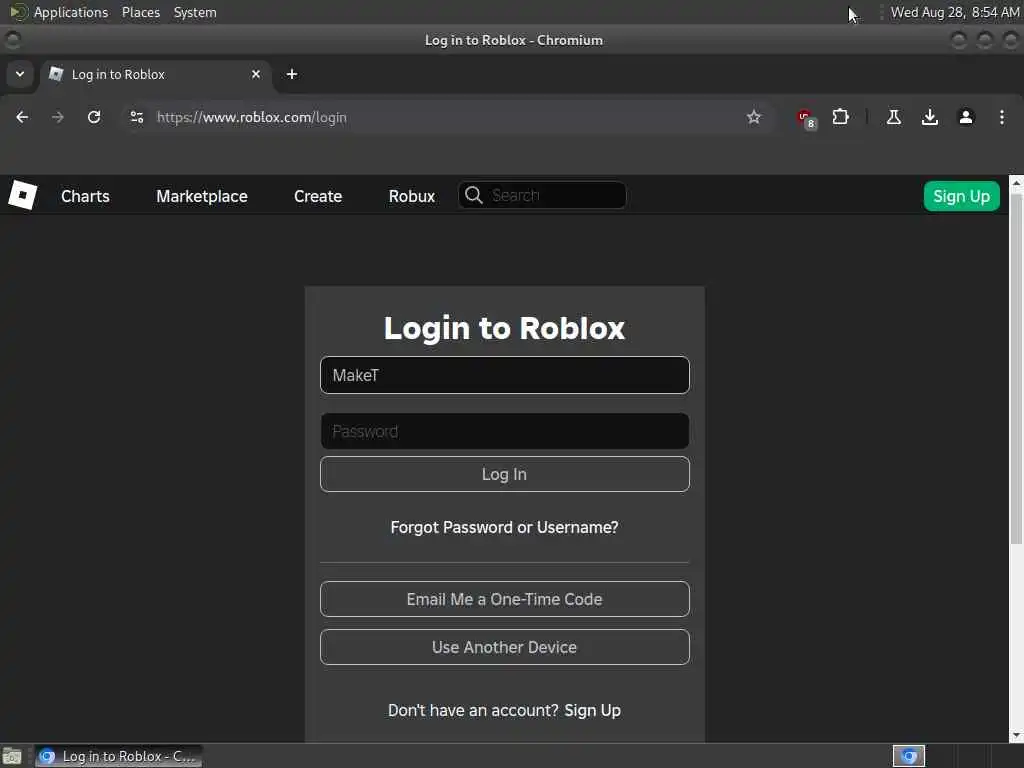Open the Chromium three-dot menu
The width and height of the screenshot is (1024, 768).
[x=1002, y=117]
